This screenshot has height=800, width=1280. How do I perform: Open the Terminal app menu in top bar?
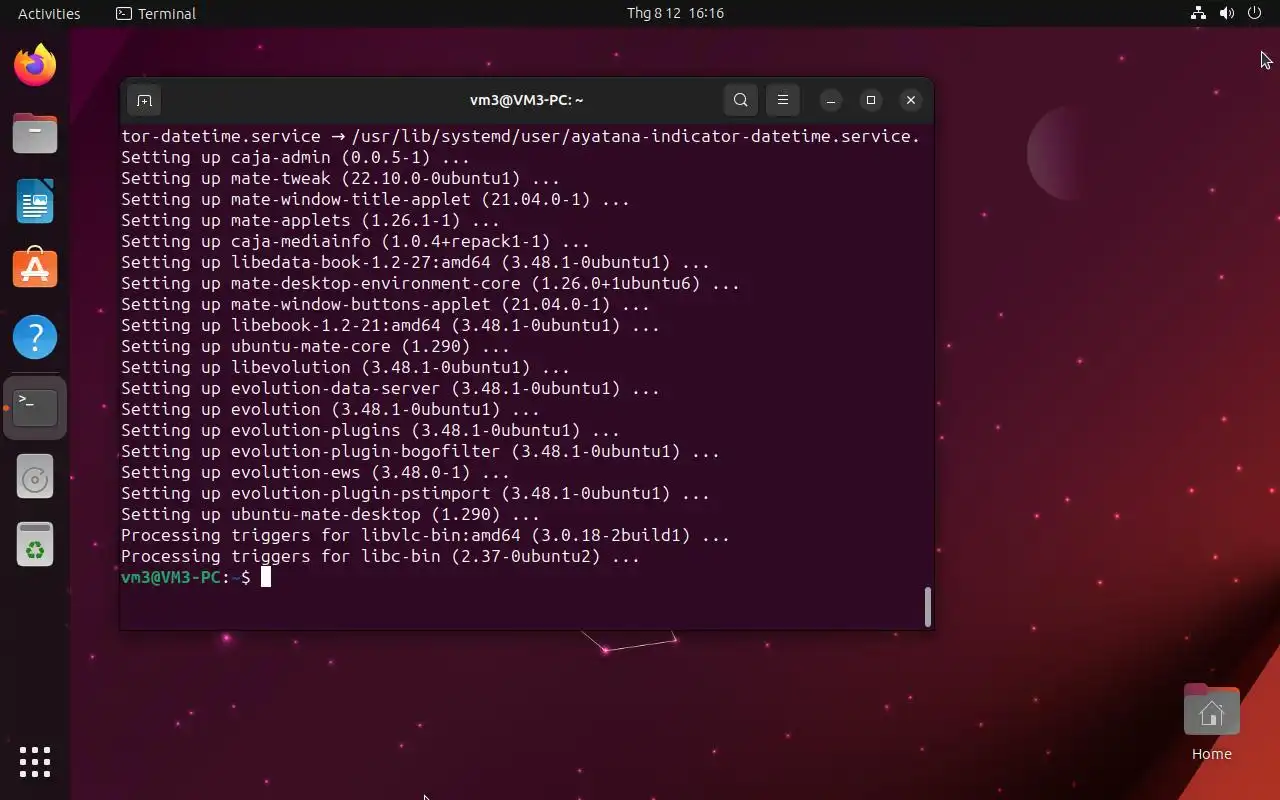pos(156,13)
